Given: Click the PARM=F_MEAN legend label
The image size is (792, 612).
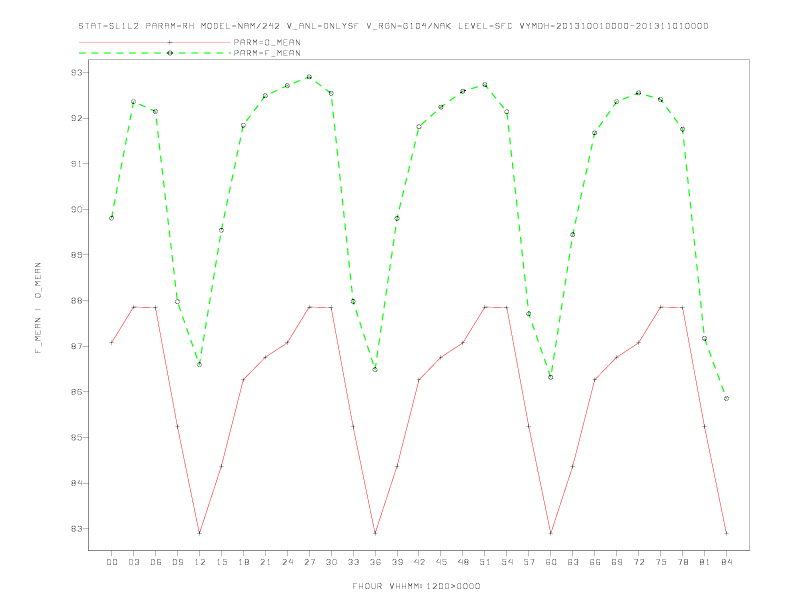Looking at the screenshot, I should click(267, 53).
